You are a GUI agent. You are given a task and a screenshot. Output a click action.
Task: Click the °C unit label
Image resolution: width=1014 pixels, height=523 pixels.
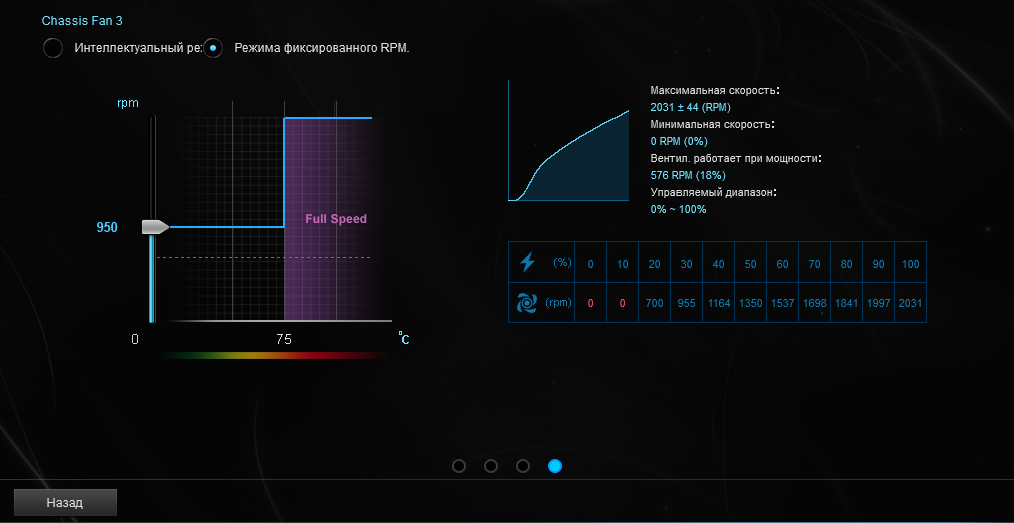coord(404,338)
